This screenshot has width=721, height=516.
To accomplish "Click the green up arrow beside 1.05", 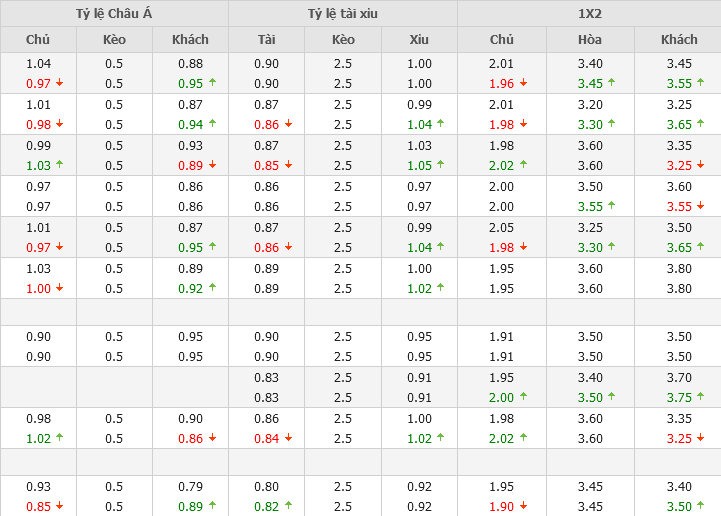I will coord(441,165).
